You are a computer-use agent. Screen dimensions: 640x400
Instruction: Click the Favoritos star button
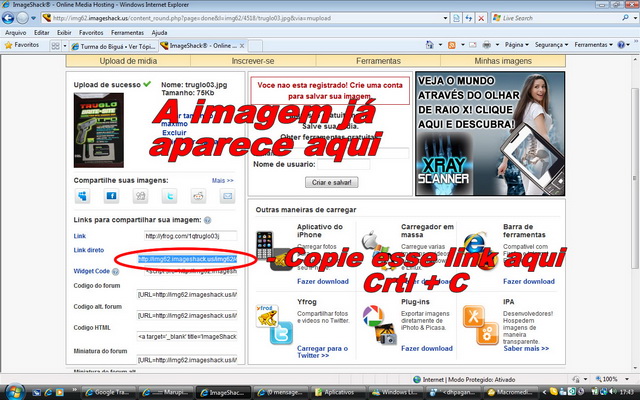[22, 45]
